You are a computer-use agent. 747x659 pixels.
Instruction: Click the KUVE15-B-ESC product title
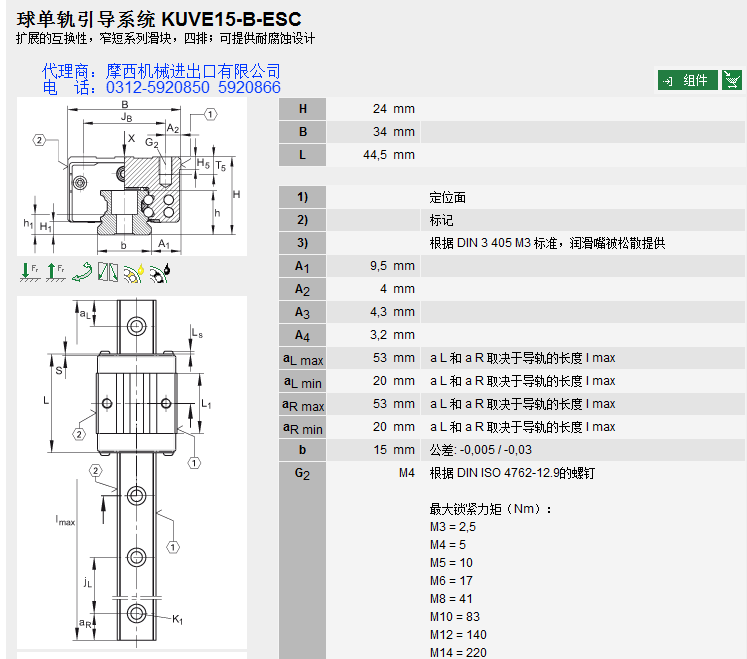pyautogui.click(x=232, y=19)
